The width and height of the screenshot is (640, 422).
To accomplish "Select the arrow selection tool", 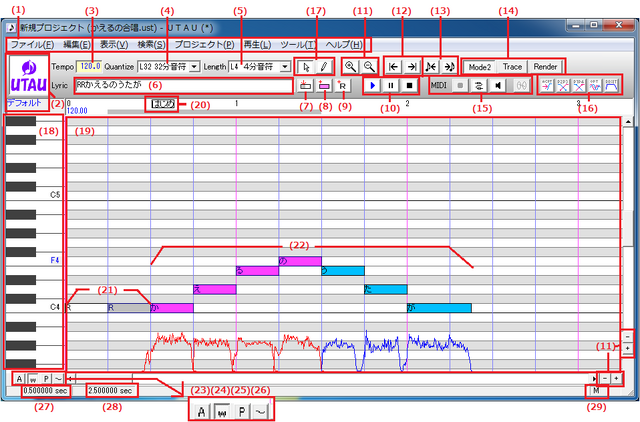I will [x=306, y=67].
